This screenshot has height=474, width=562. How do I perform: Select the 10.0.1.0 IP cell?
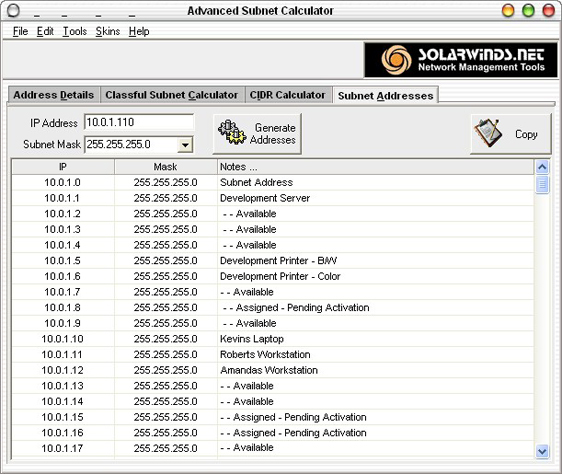pyautogui.click(x=63, y=183)
